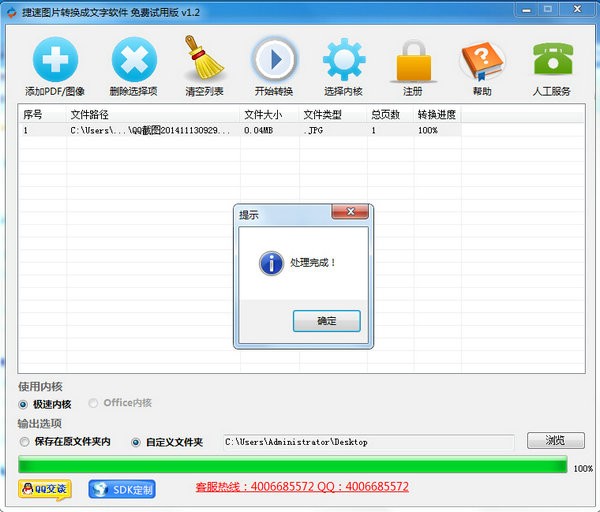
Task: Click the 浏览 browse button
Action: [555, 440]
